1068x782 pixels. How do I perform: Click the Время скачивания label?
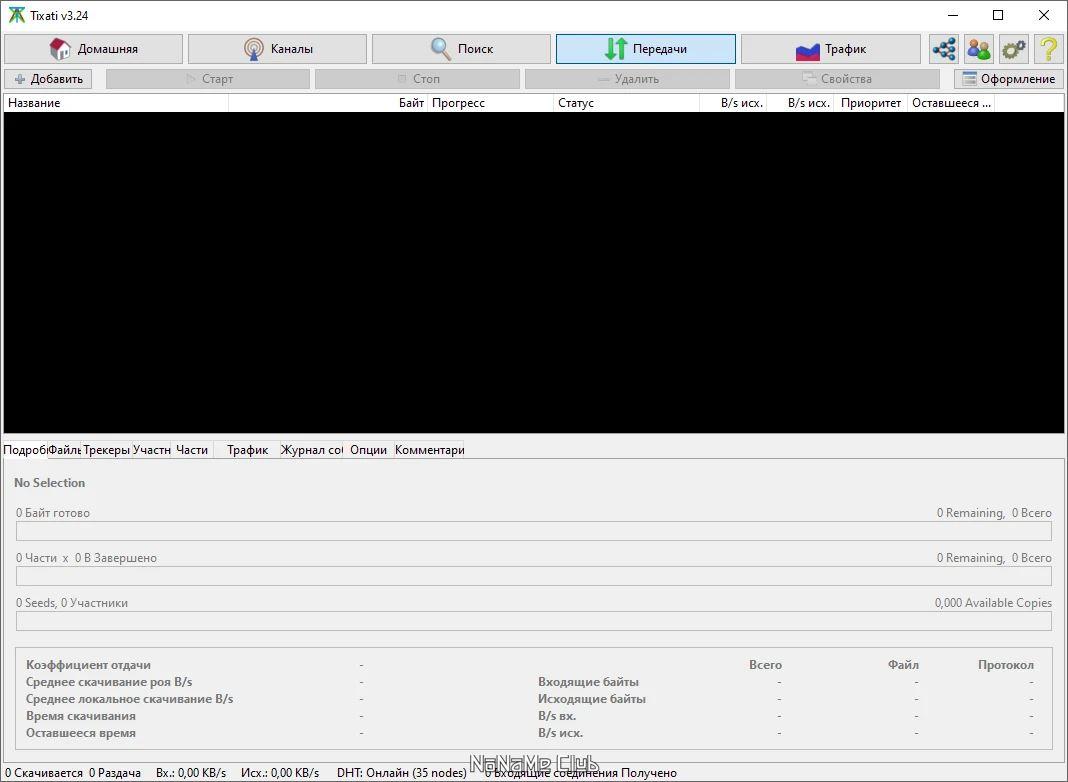click(x=80, y=716)
